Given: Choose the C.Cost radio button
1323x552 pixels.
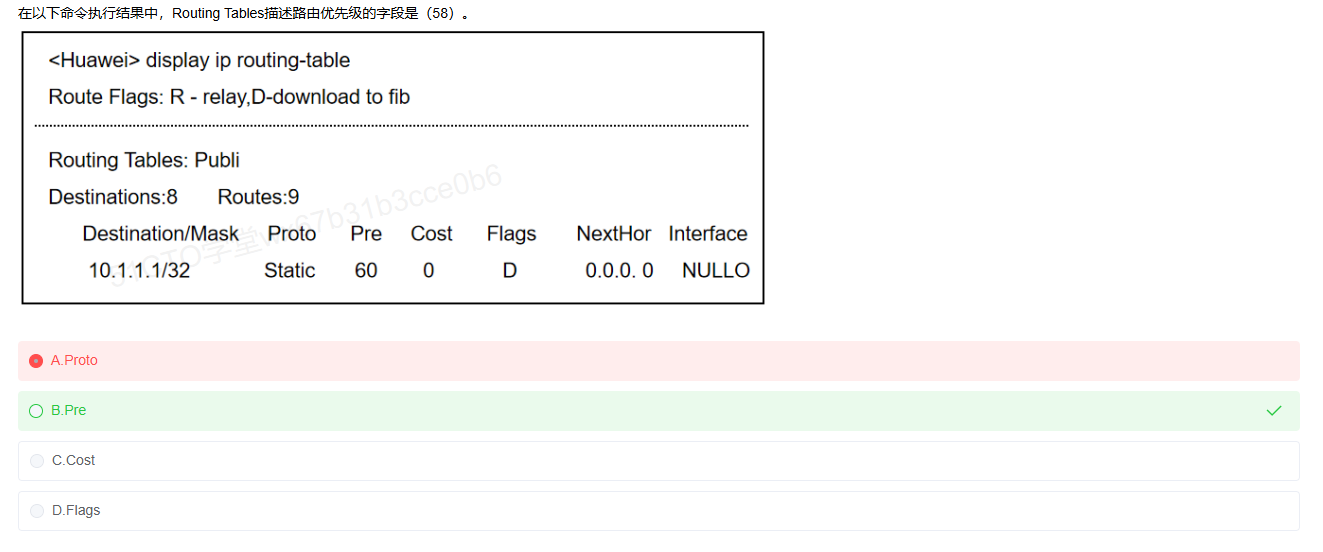Looking at the screenshot, I should point(37,461).
